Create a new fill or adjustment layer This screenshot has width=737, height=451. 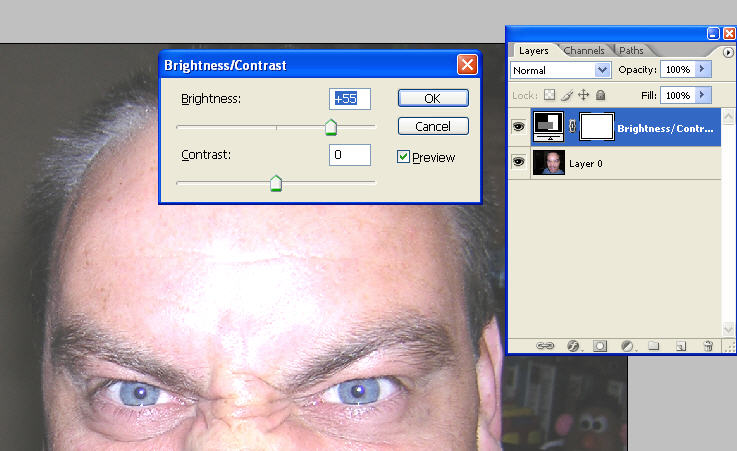click(627, 346)
